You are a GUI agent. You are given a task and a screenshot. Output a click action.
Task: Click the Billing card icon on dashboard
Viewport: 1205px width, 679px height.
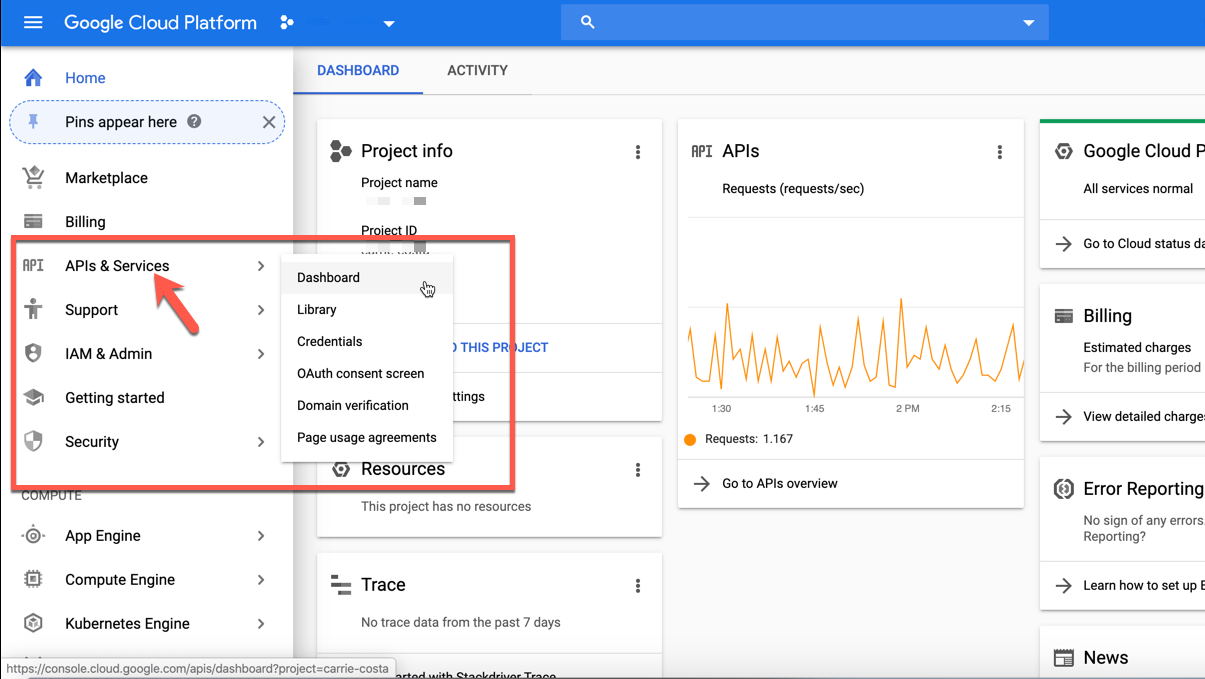1064,316
